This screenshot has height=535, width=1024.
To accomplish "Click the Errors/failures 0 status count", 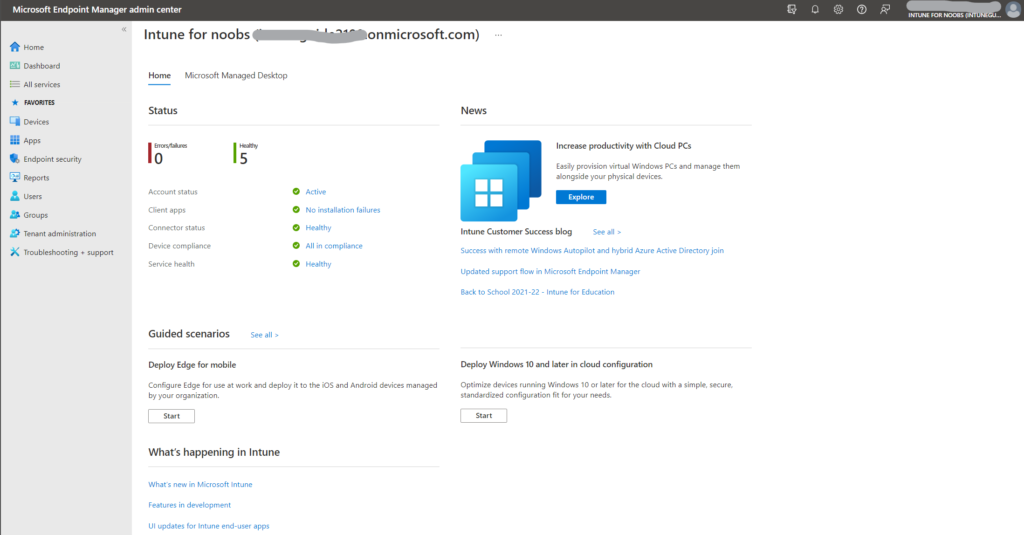I will pos(168,154).
